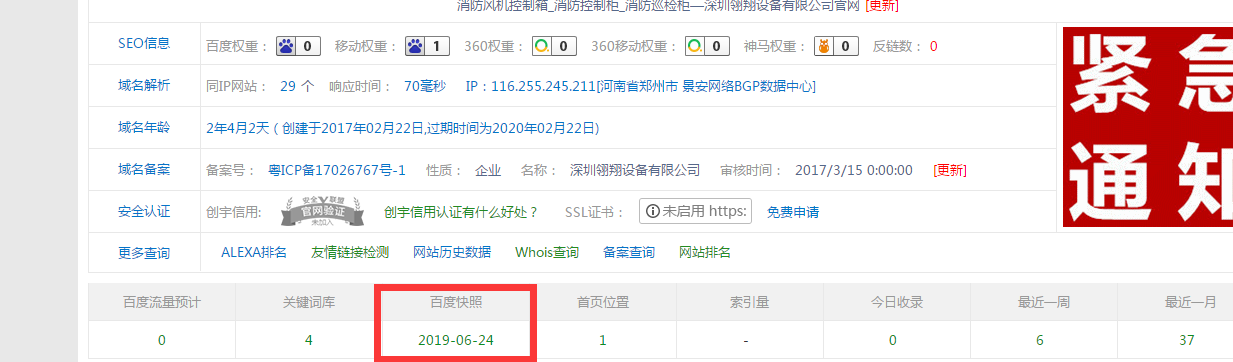Click the 神马权重 icon badge
The width and height of the screenshot is (1233, 362).
tap(836, 45)
